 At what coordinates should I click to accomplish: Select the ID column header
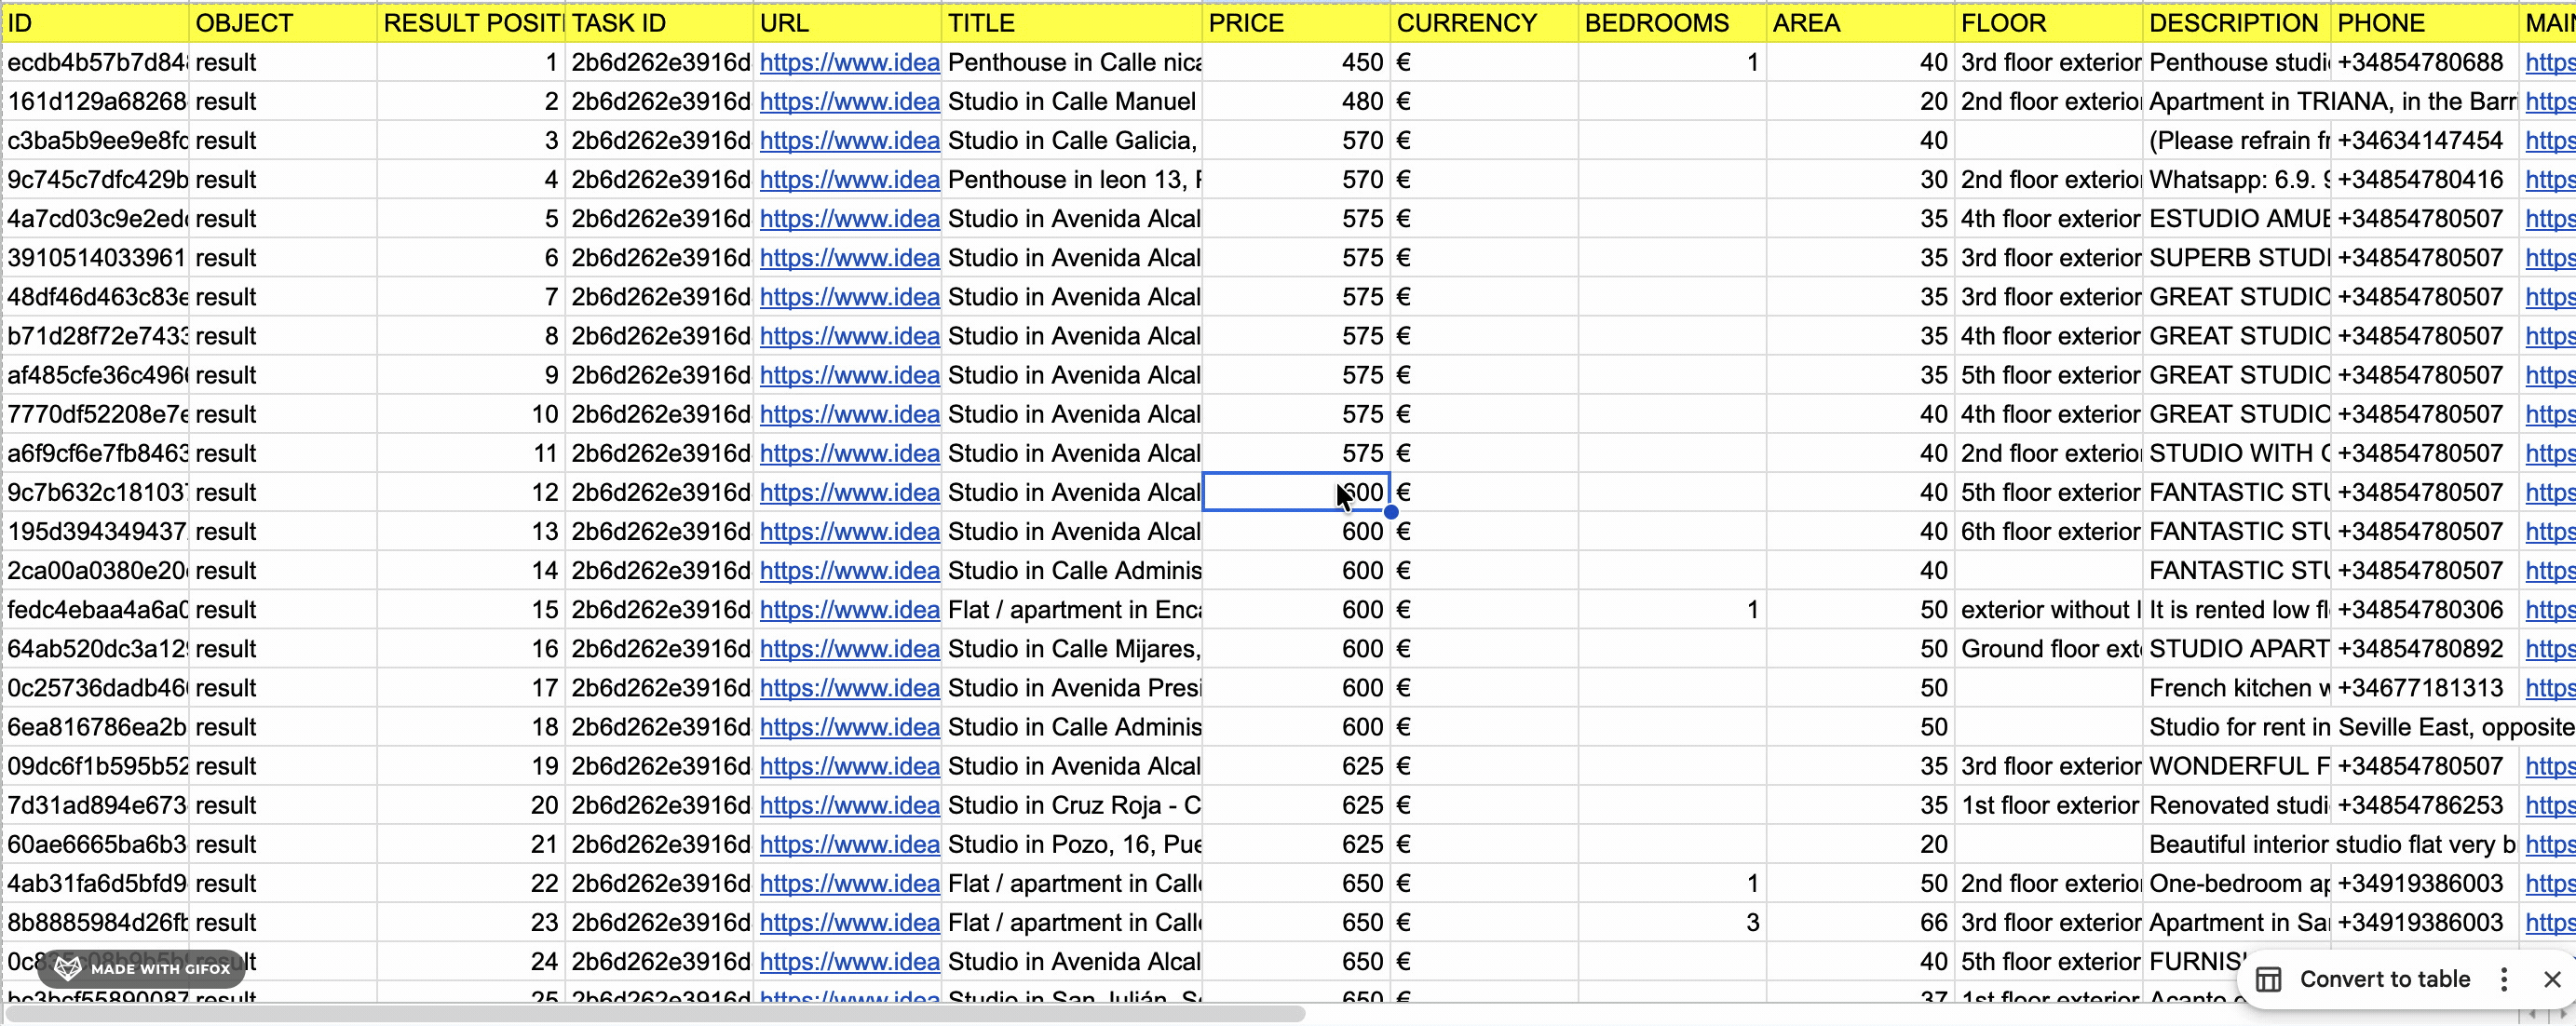coord(95,22)
